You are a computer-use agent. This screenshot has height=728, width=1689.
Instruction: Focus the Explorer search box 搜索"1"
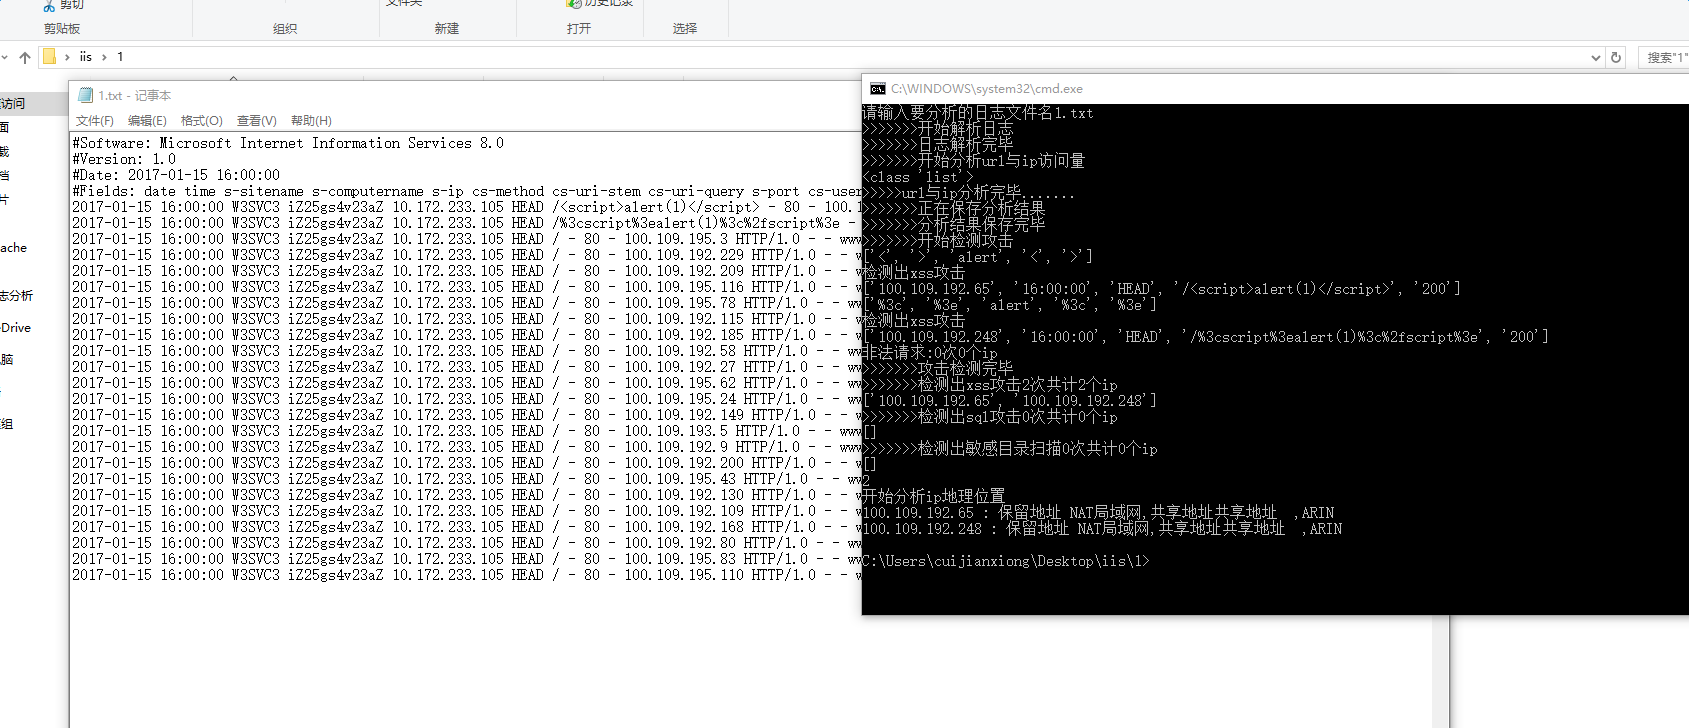[1664, 57]
